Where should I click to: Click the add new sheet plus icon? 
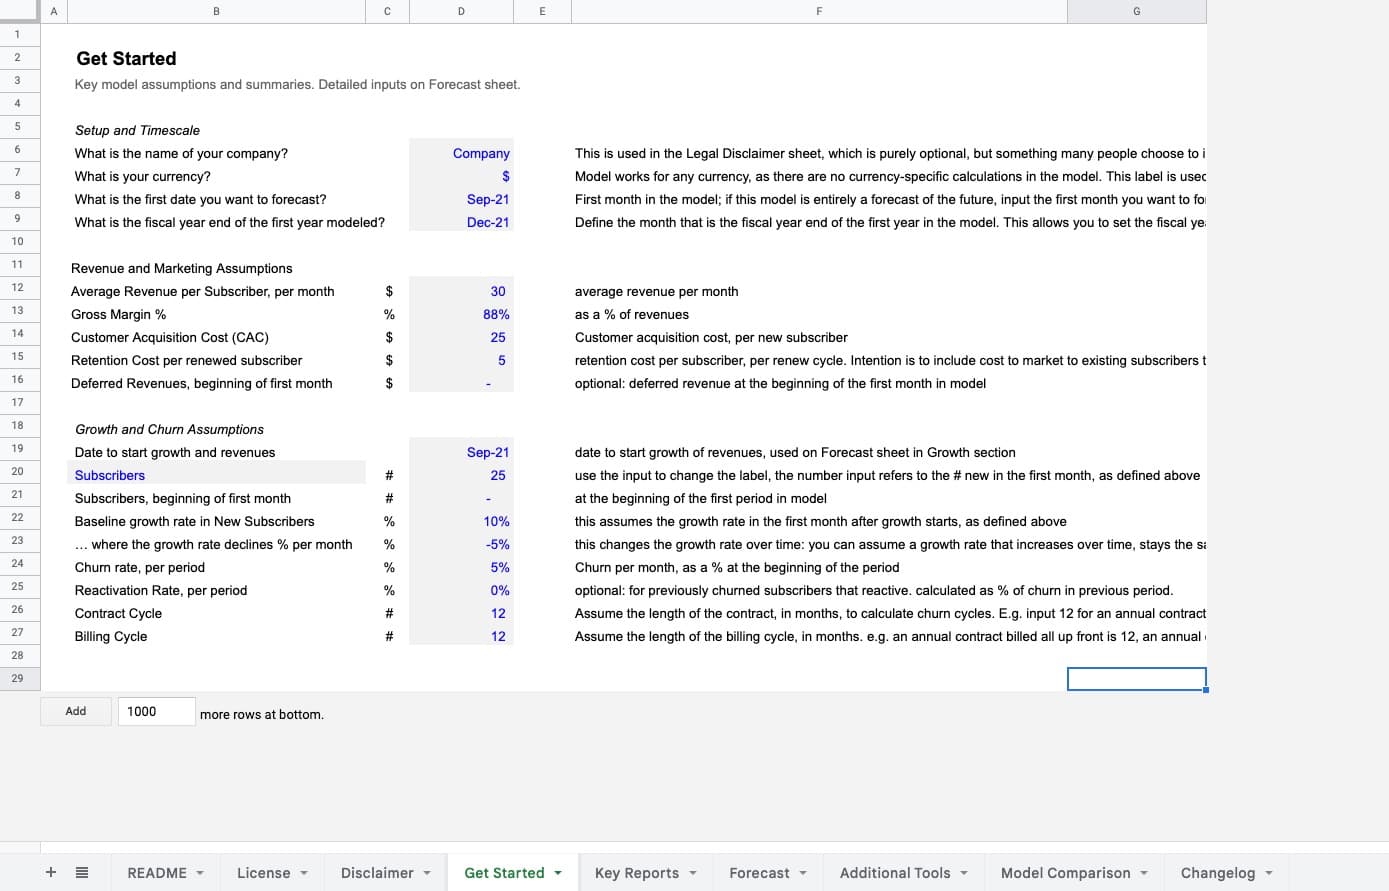pyautogui.click(x=51, y=872)
